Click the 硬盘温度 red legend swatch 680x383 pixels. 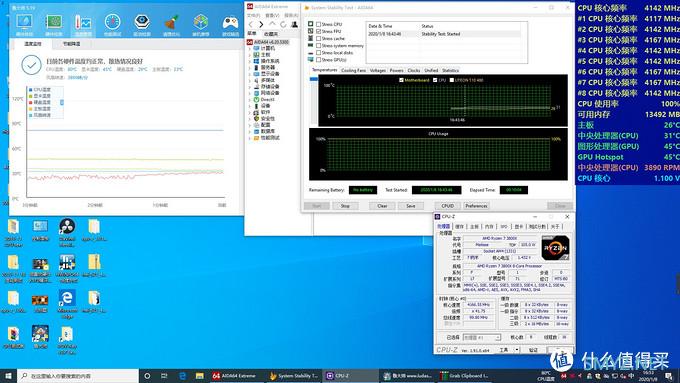point(30,102)
